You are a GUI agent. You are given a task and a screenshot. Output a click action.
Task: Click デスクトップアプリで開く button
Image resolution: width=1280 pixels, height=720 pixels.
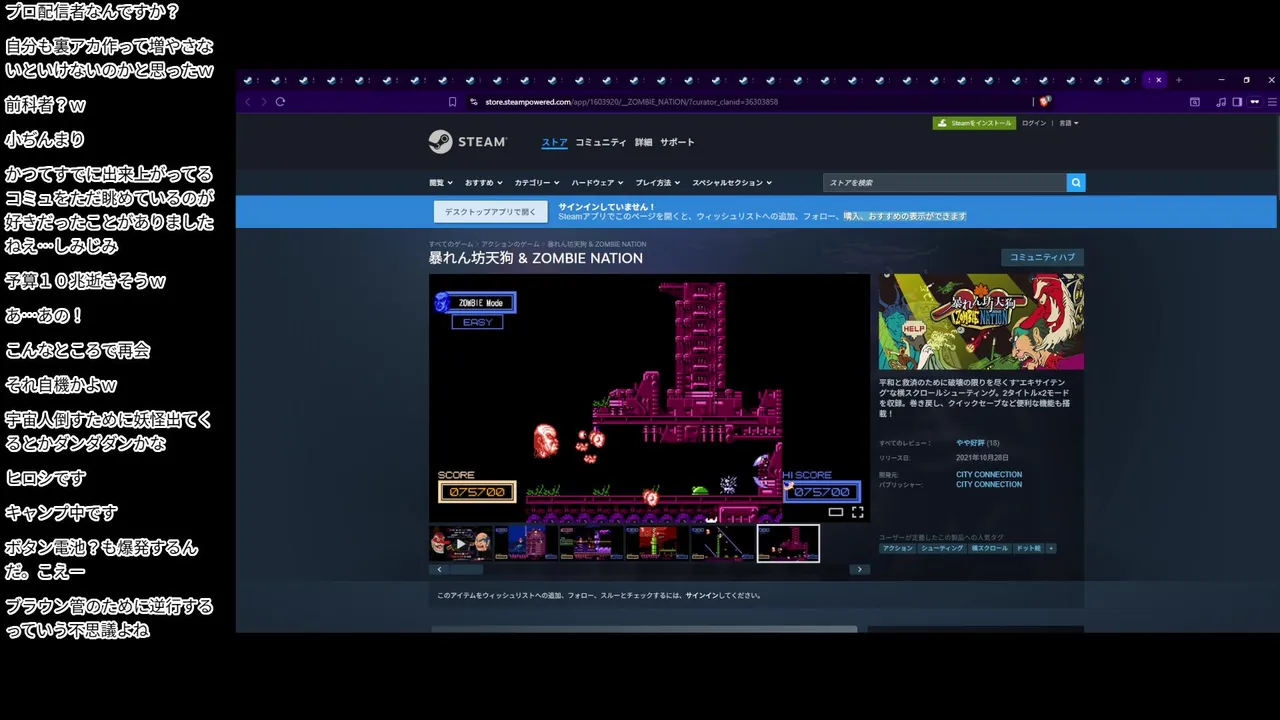tap(490, 212)
